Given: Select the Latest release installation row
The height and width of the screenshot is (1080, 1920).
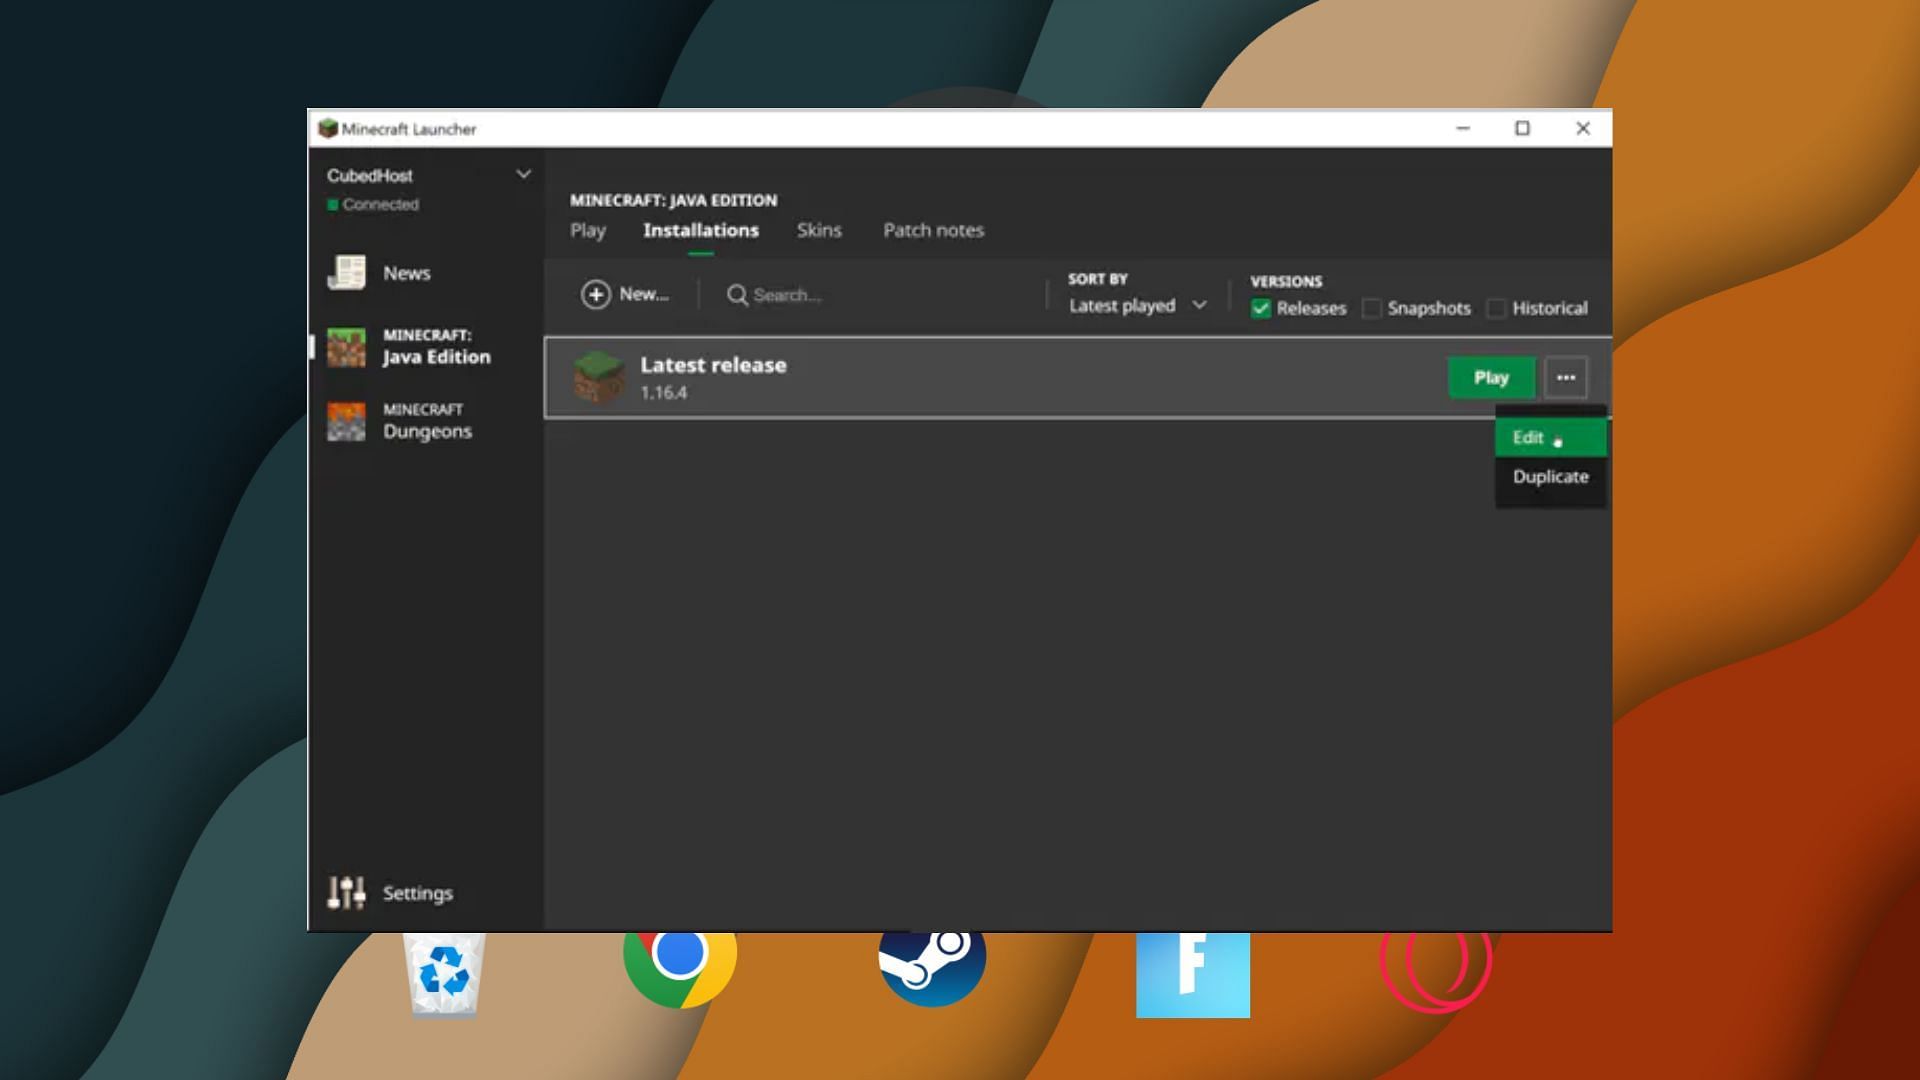Looking at the screenshot, I should pos(1078,377).
